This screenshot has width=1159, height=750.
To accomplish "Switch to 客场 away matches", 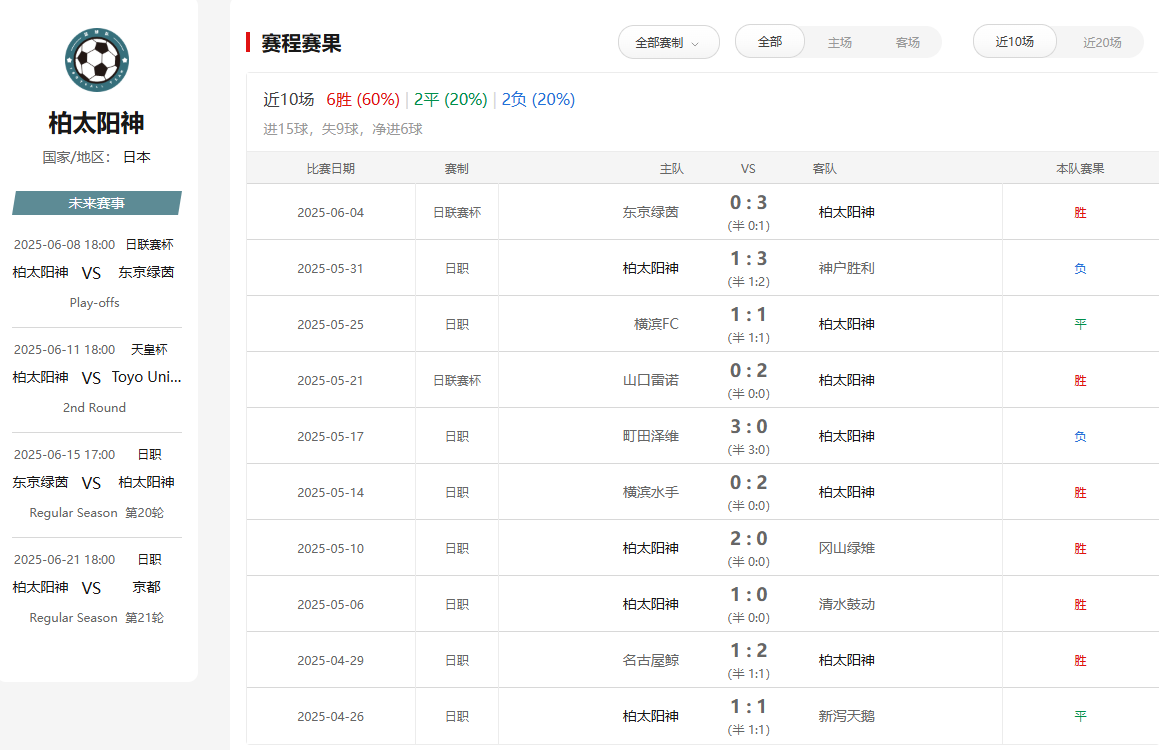I will click(x=907, y=43).
